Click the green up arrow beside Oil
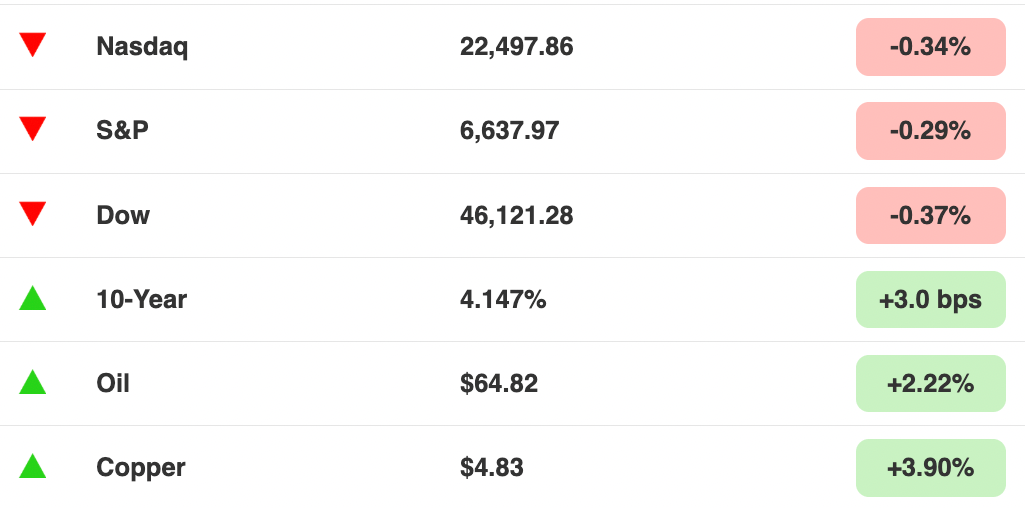This screenshot has width=1025, height=508. (32, 382)
